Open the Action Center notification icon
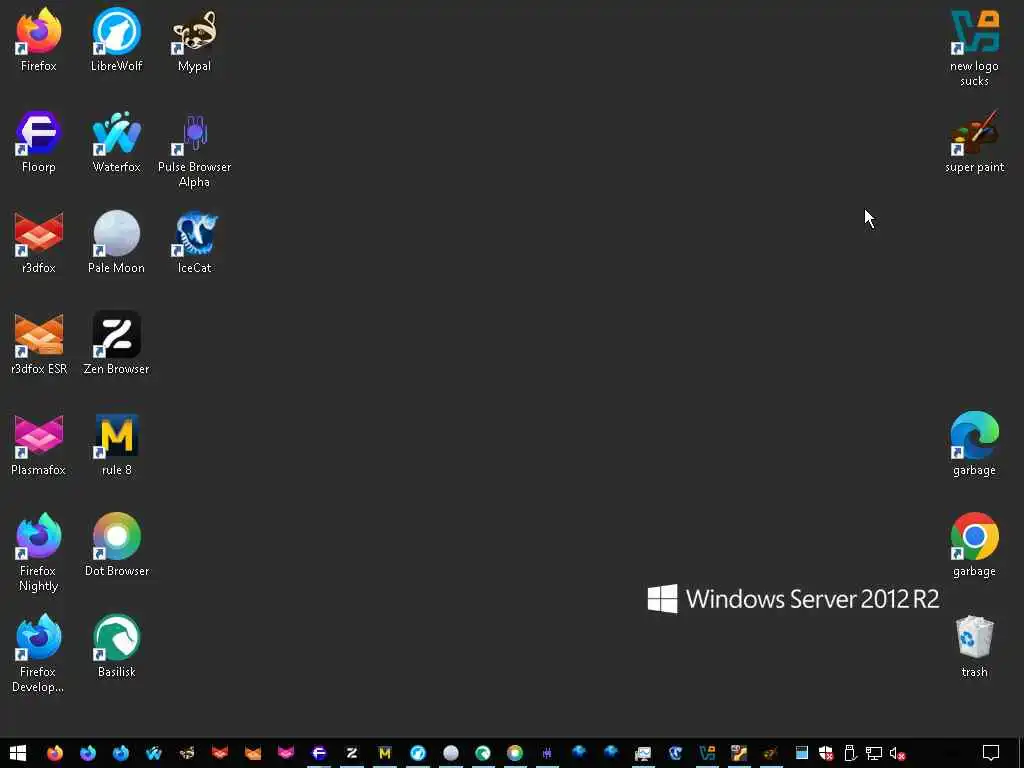The width and height of the screenshot is (1024, 768). 991,753
